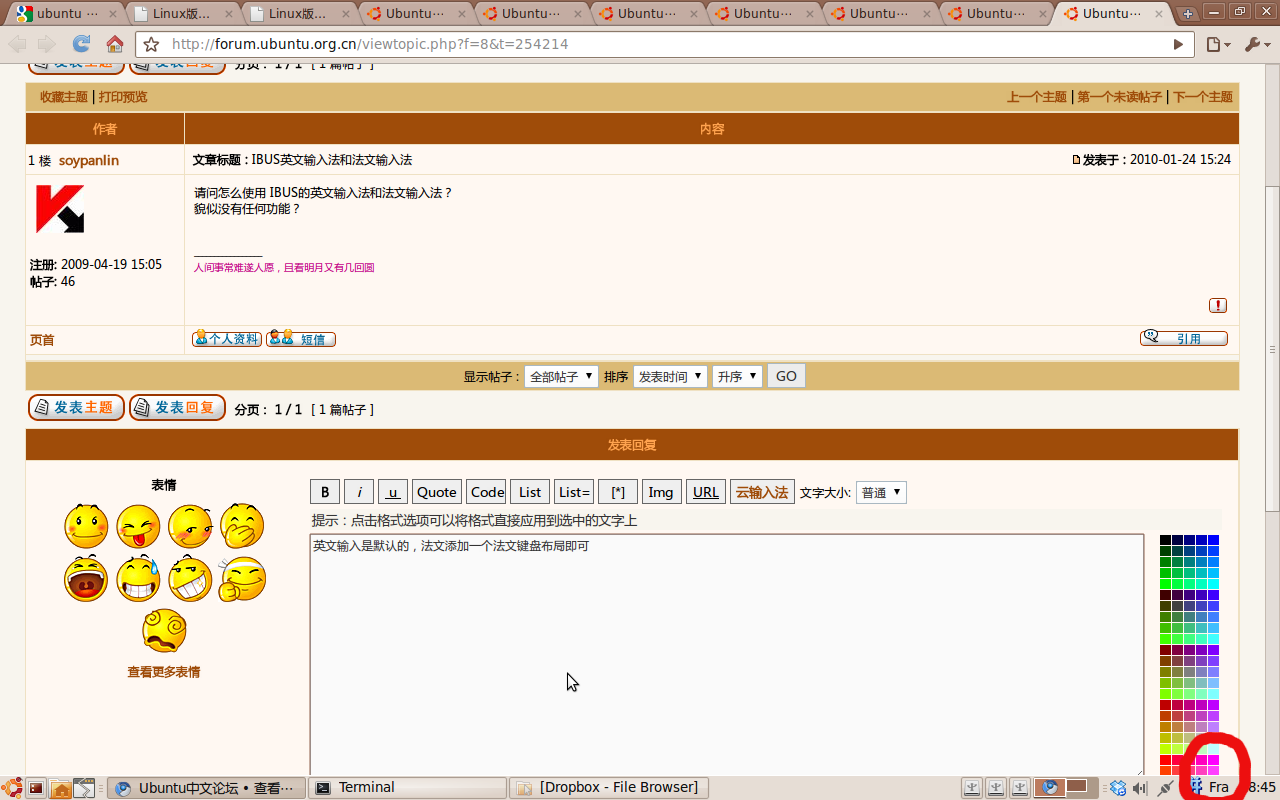Open the 发表时间 sort dropdown

(669, 377)
